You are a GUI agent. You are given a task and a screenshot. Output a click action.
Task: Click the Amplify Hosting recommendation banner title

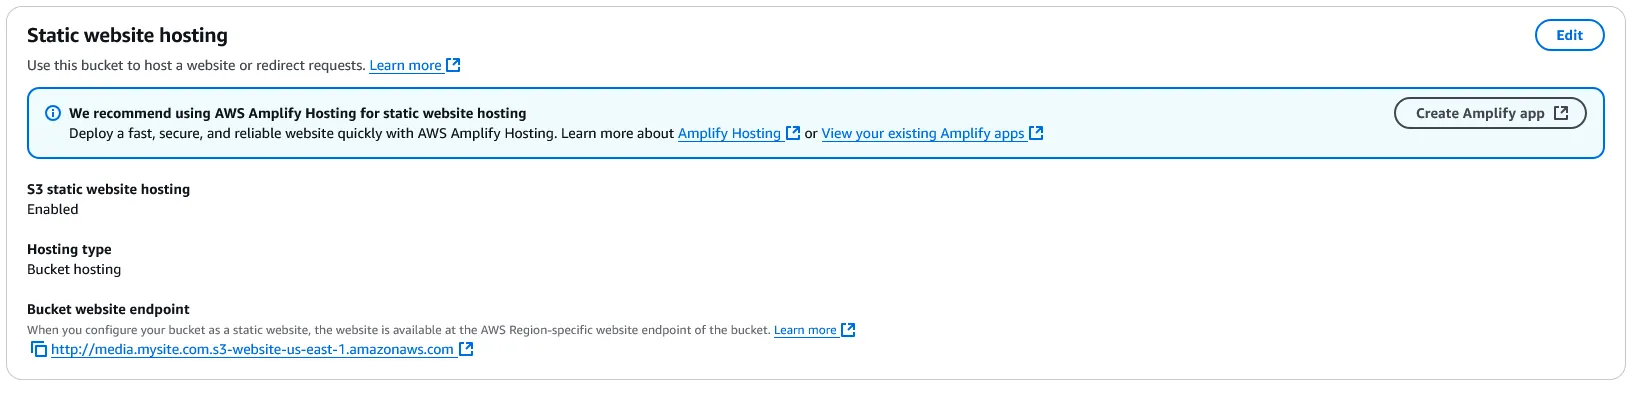pyautogui.click(x=297, y=113)
